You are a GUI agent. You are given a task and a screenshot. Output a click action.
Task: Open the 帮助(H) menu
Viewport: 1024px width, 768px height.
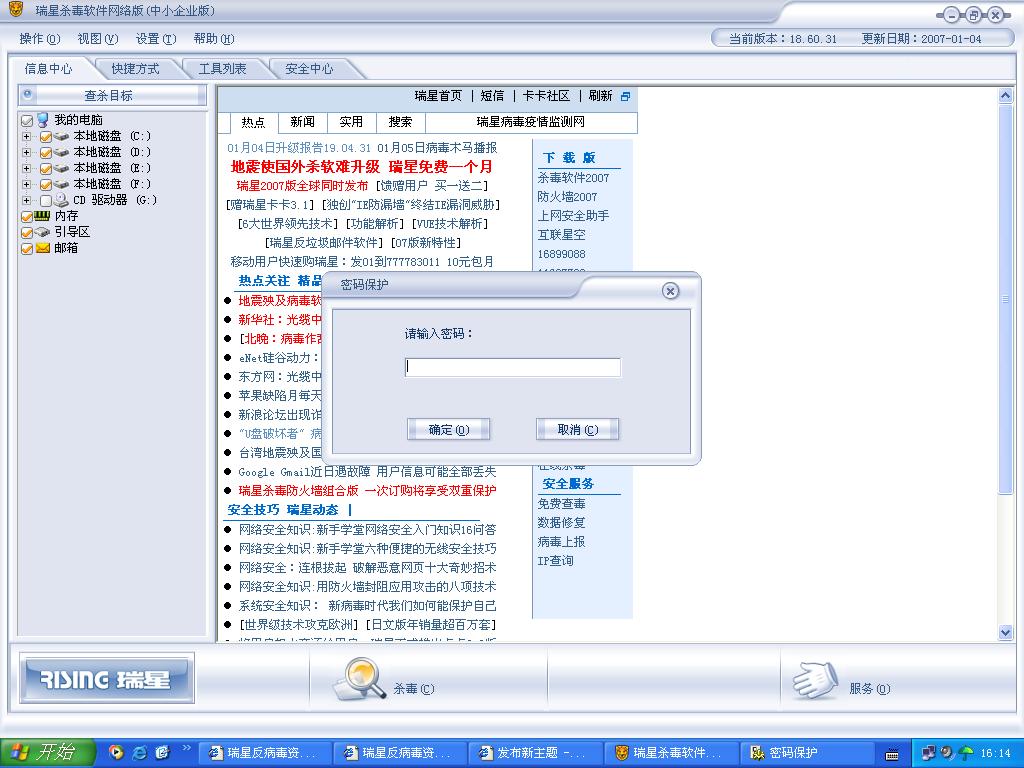(x=214, y=39)
